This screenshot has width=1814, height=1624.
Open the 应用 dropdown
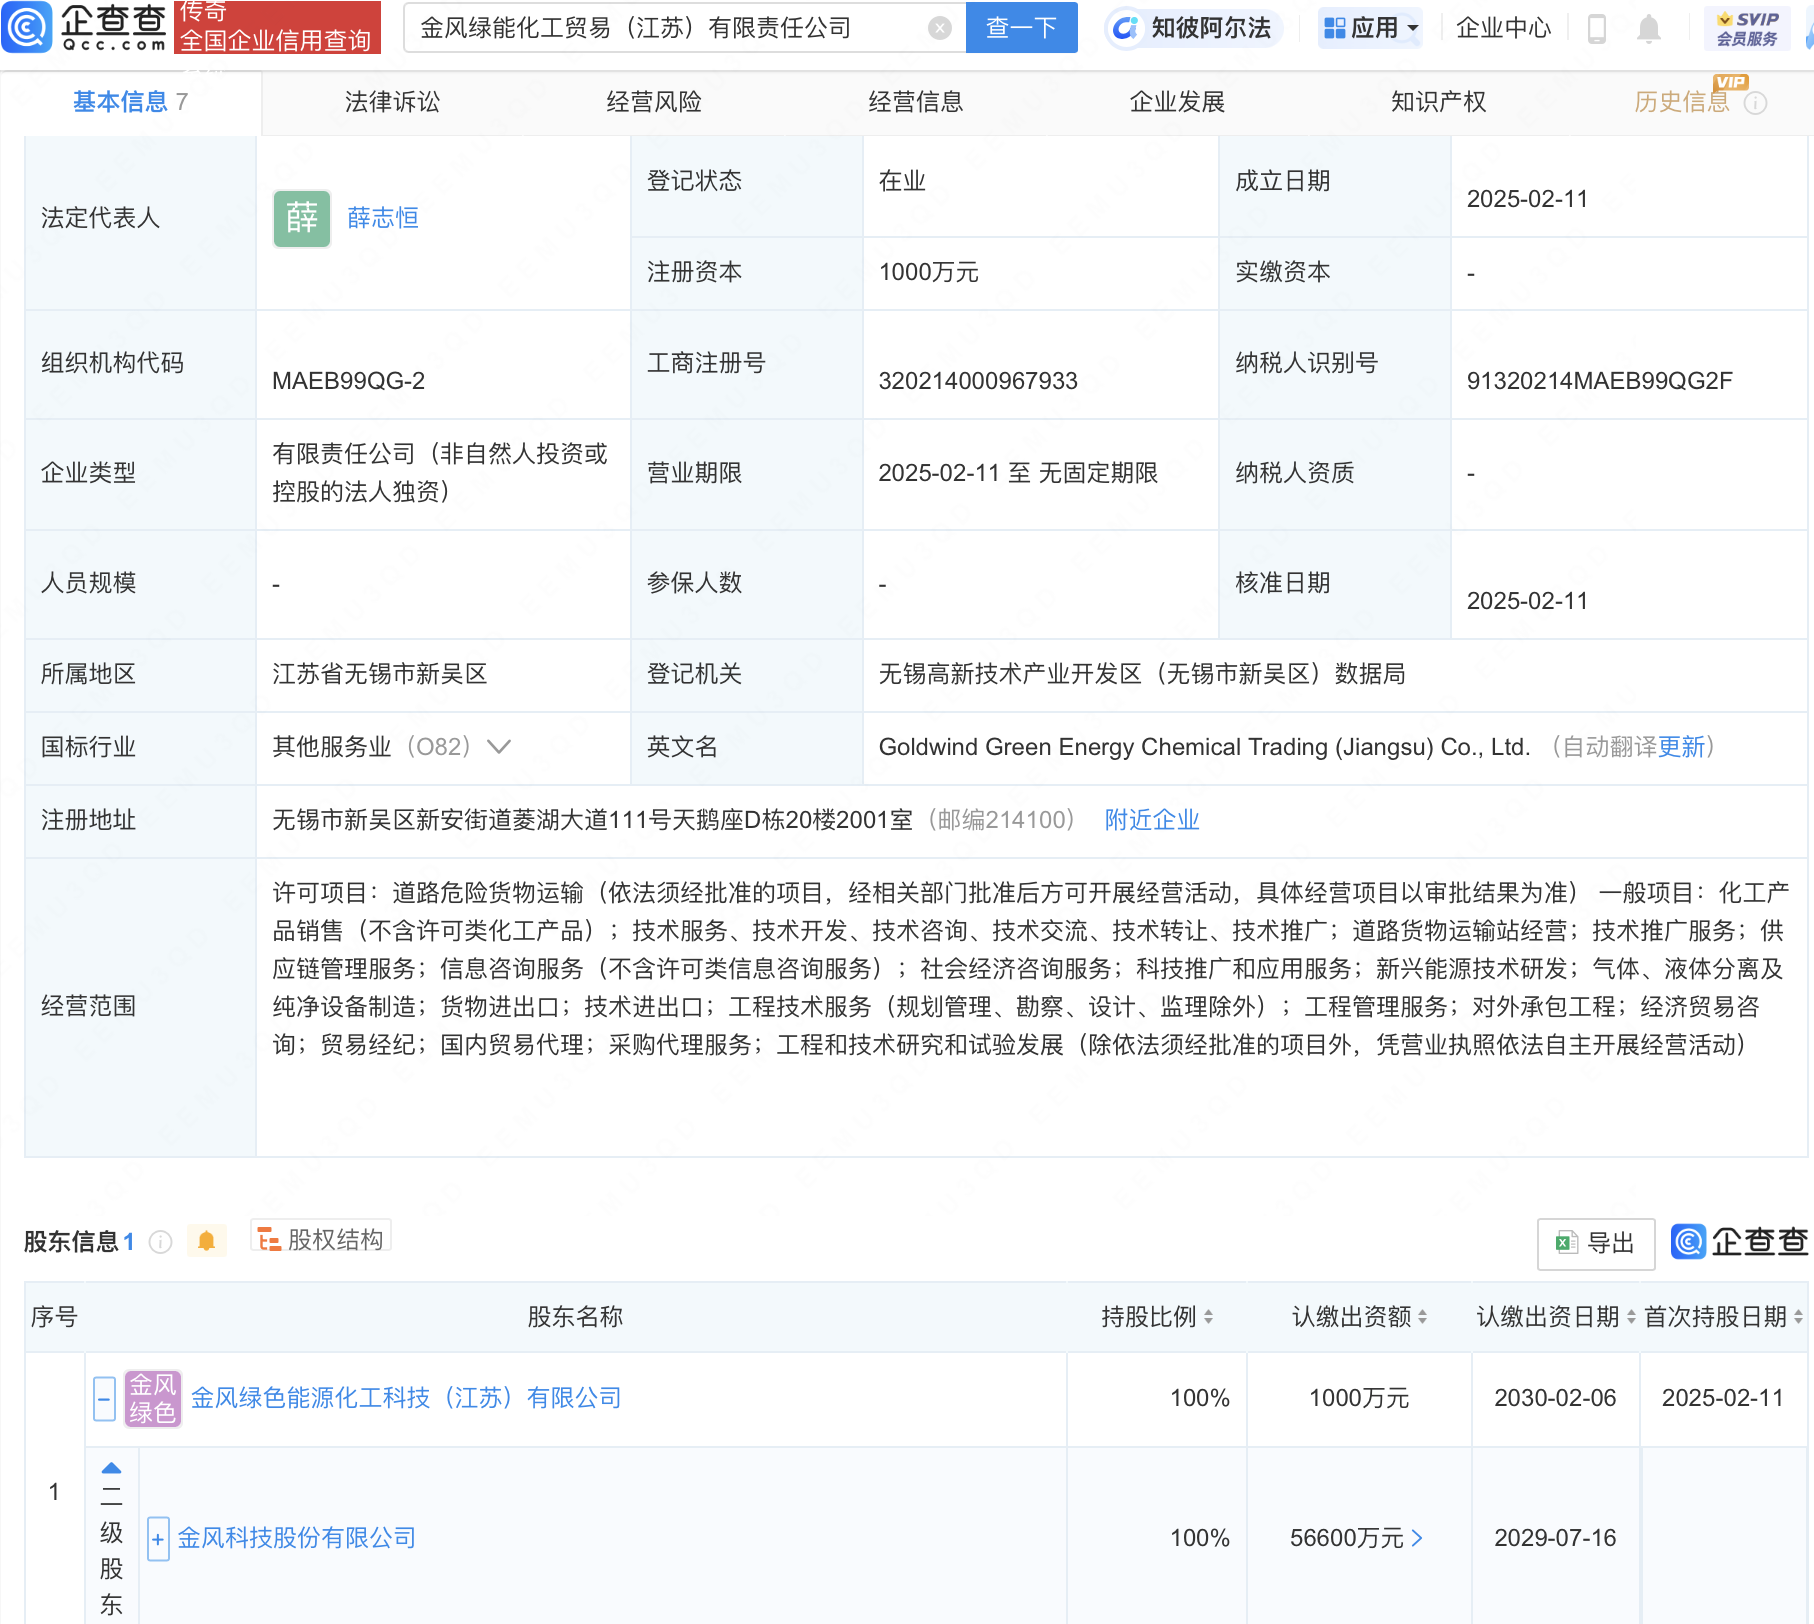(1369, 27)
